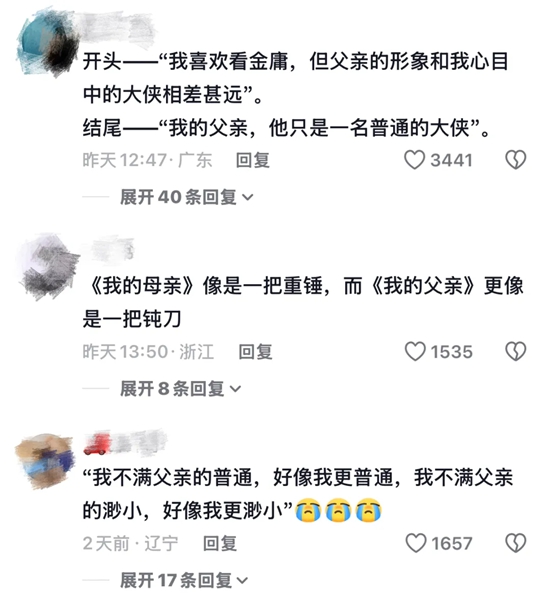The image size is (550, 595).
Task: Expand 展开17条回复 replies
Action: 184,580
